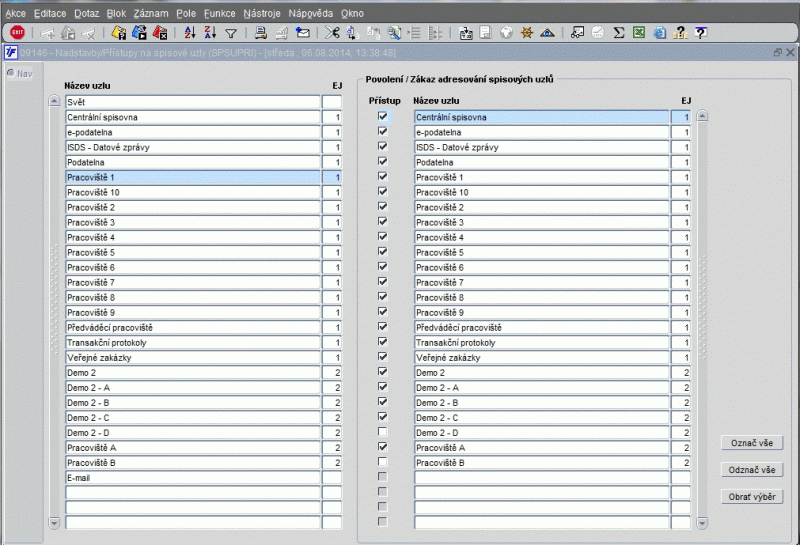Sort descending with the Z-A icon
800x545 pixels.
[210, 33]
